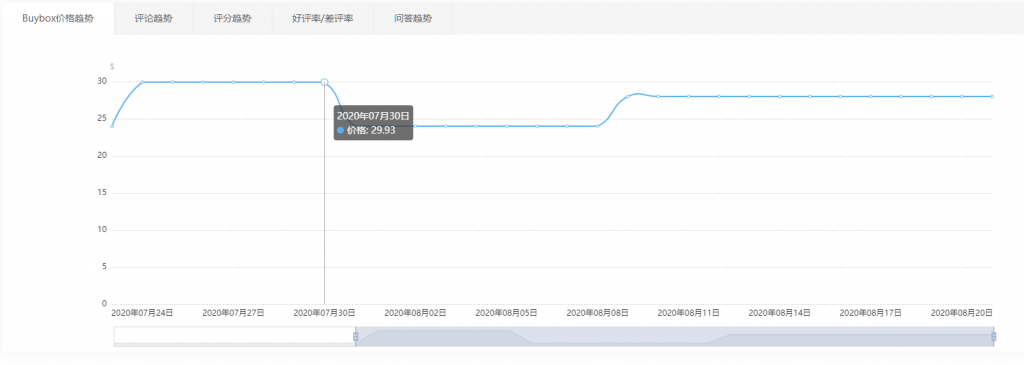Click the left zoom slider handle
The width and height of the screenshot is (1024, 365).
point(355,336)
